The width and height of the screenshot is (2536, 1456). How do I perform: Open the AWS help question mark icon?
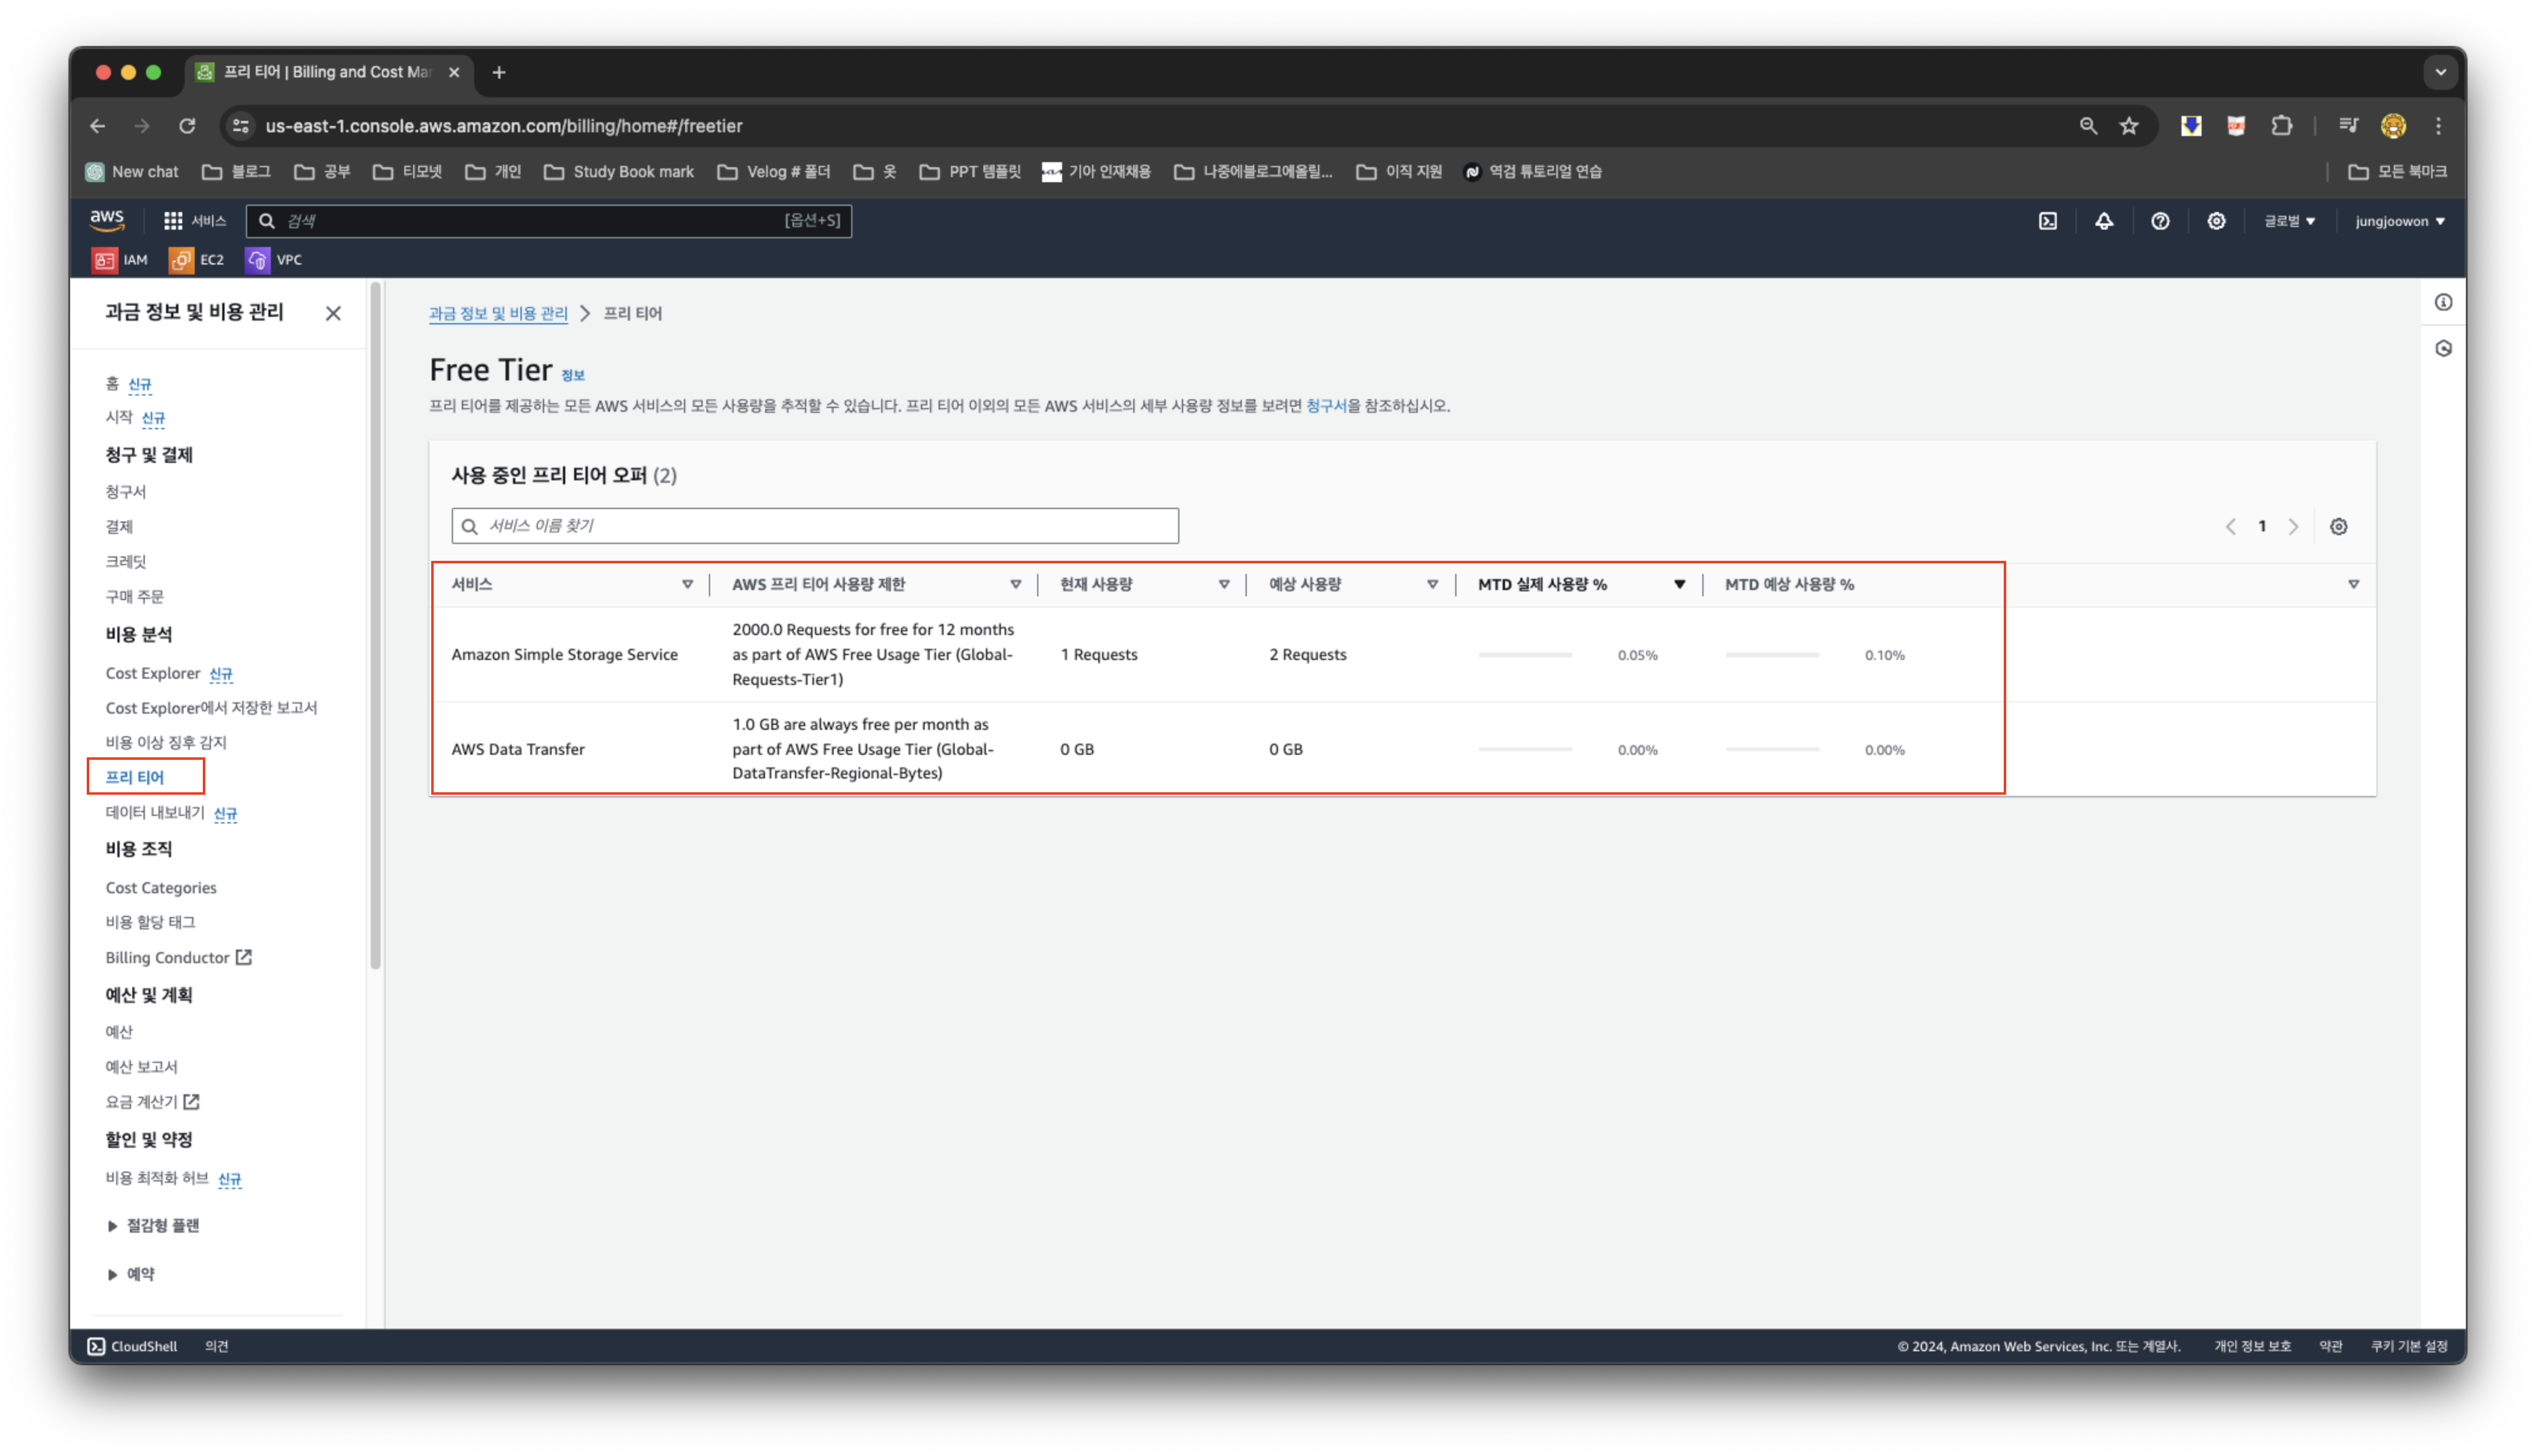click(2159, 221)
